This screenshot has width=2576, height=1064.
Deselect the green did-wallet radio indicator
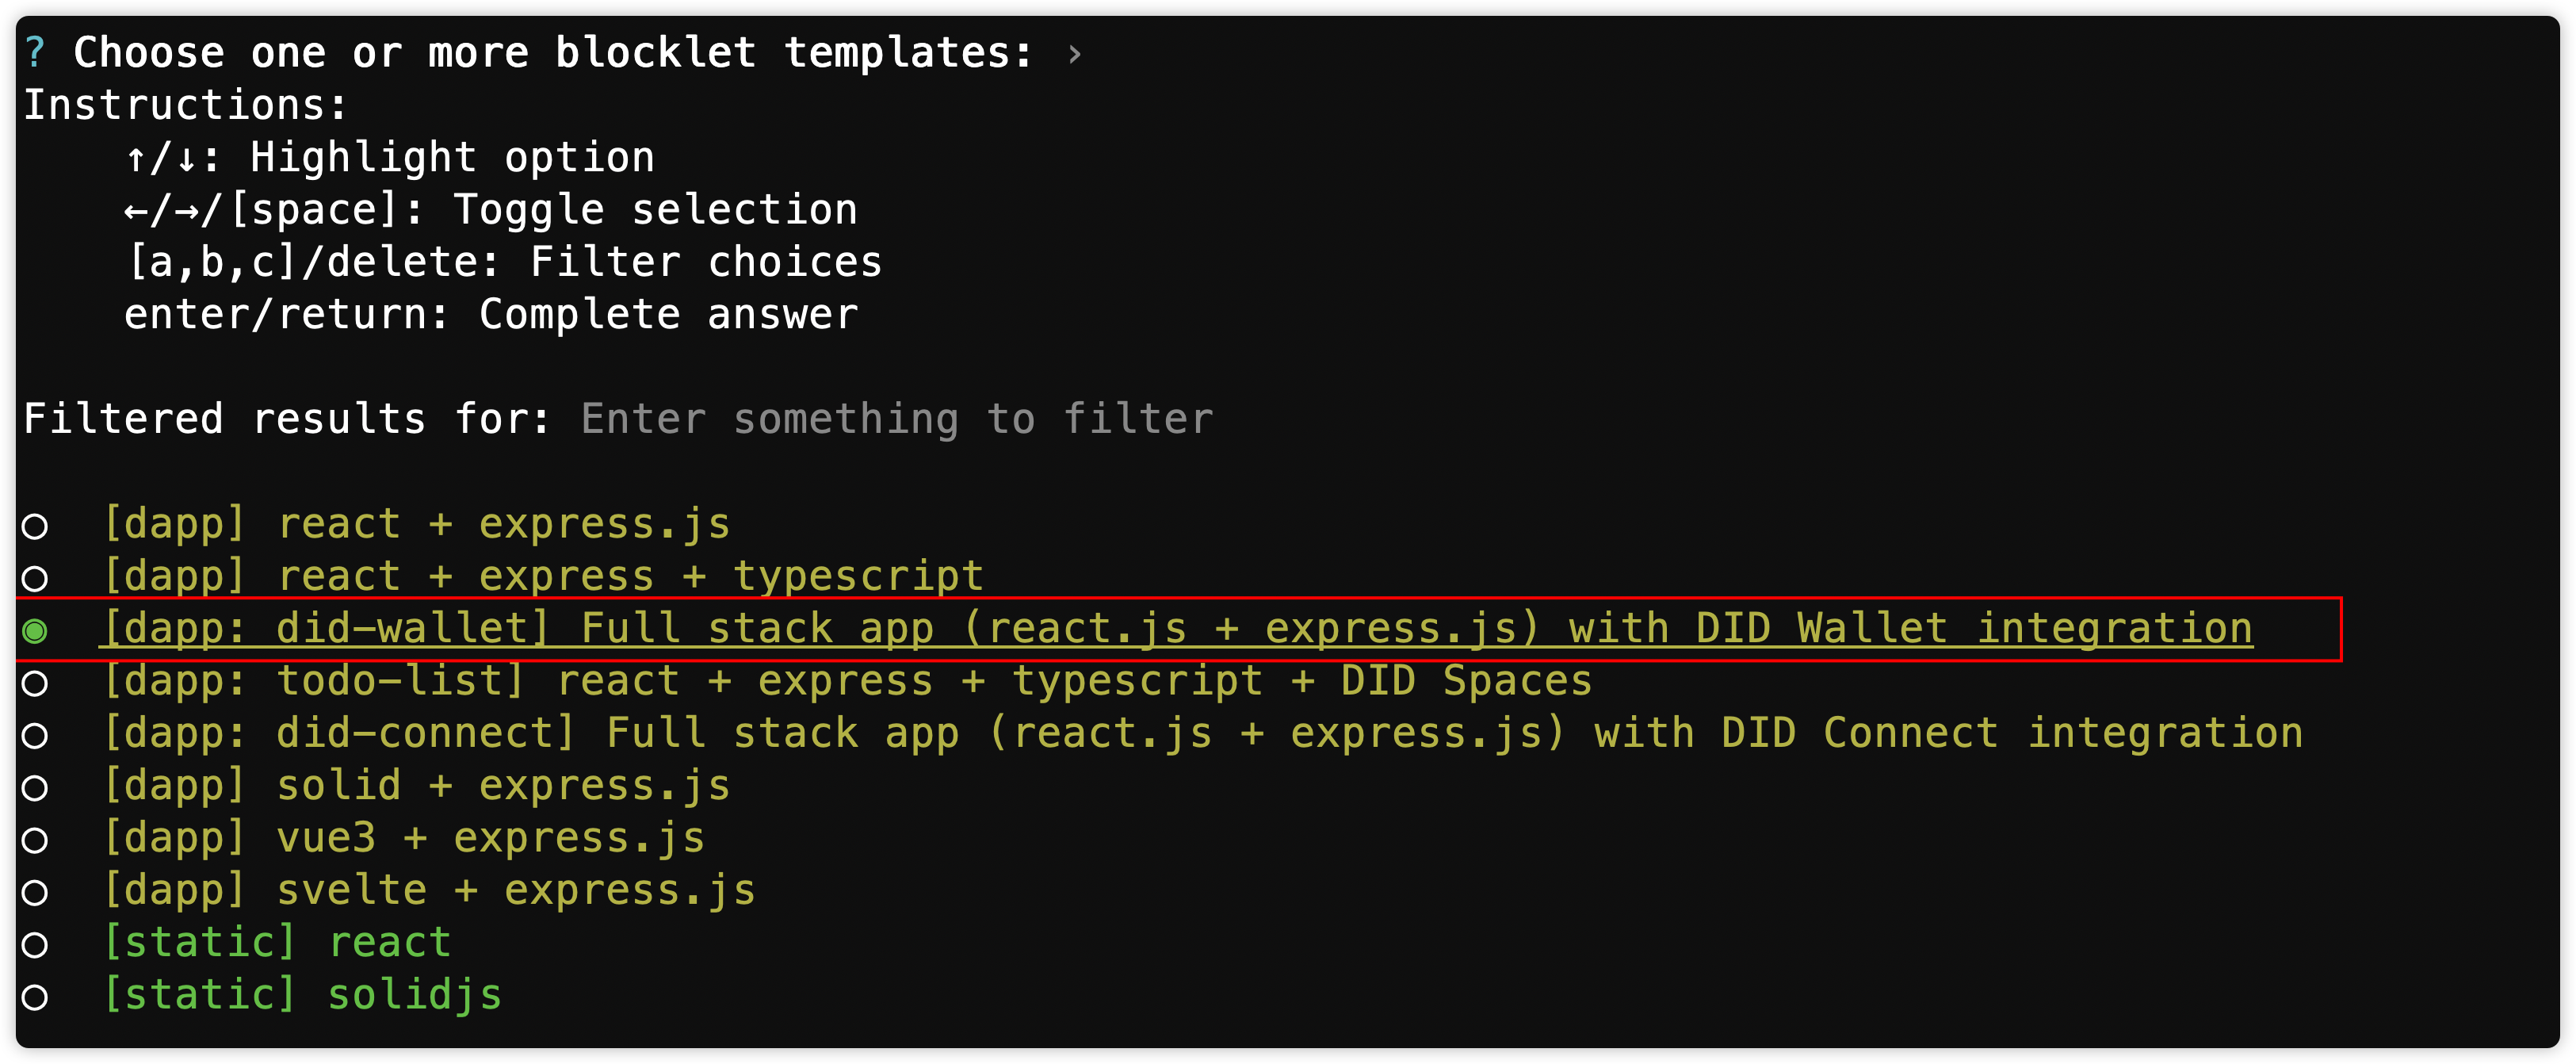pos(35,631)
